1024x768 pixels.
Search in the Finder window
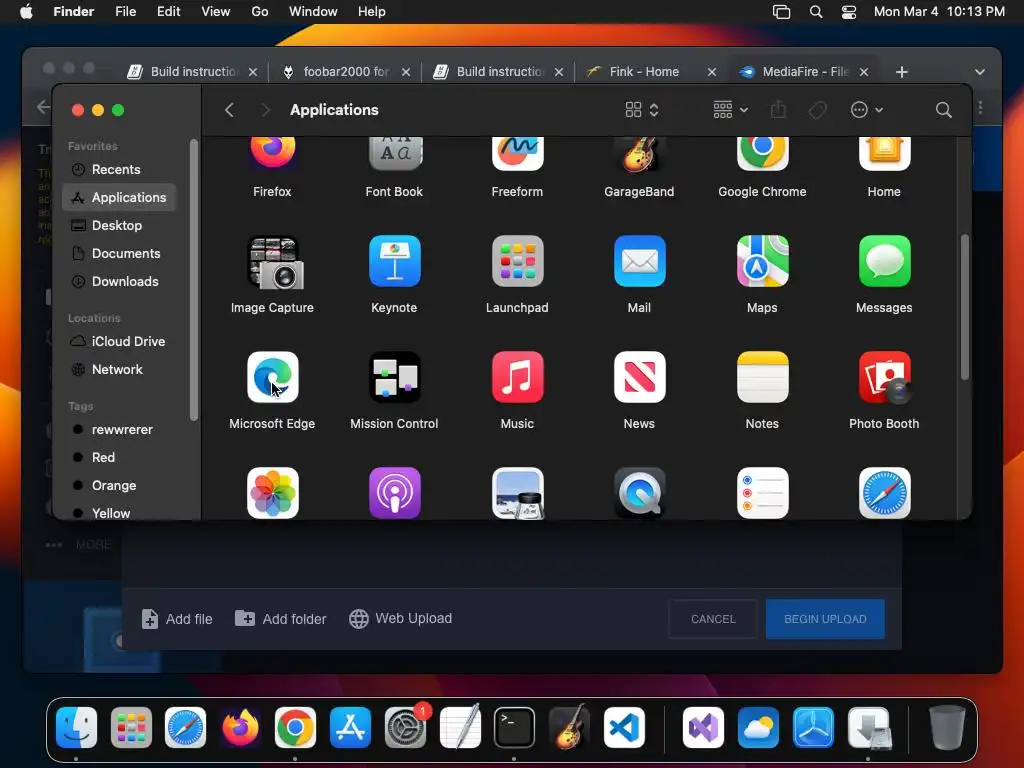[943, 110]
